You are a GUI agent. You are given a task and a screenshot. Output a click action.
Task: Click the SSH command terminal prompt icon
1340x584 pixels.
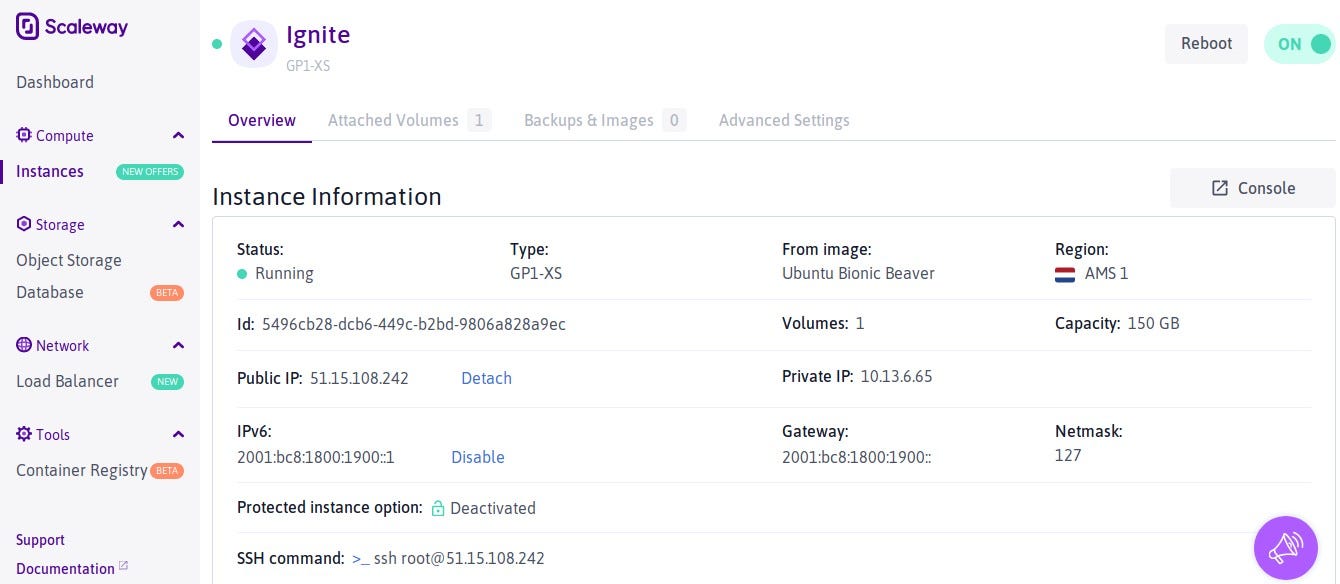point(360,559)
